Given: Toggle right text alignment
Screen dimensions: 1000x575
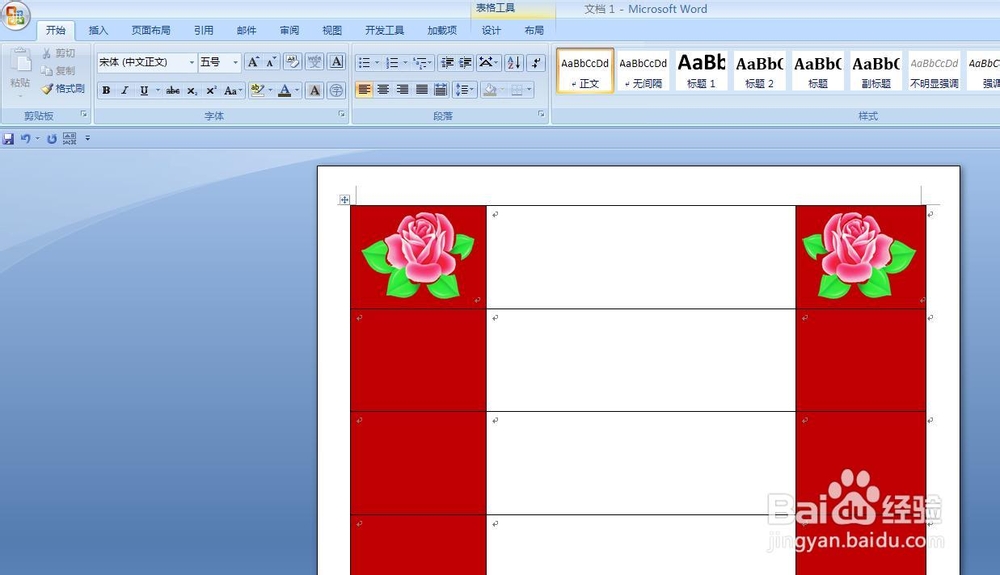Looking at the screenshot, I should [x=402, y=90].
